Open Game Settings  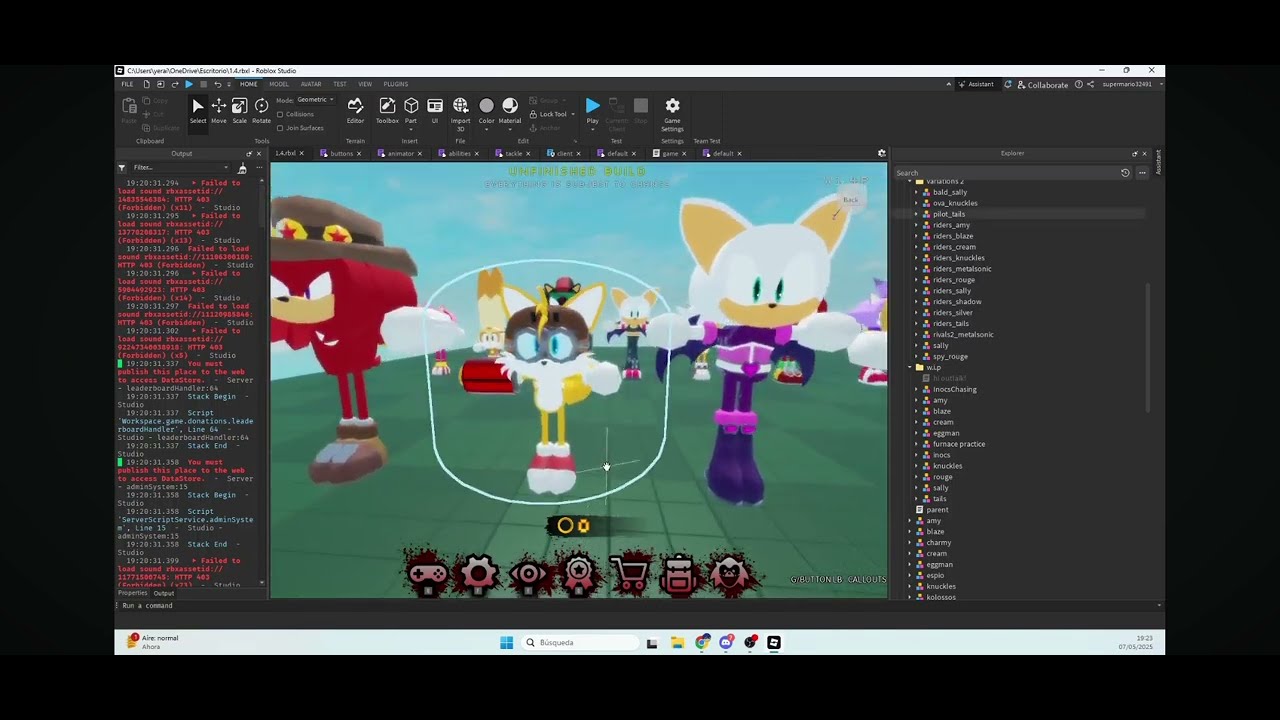point(672,112)
